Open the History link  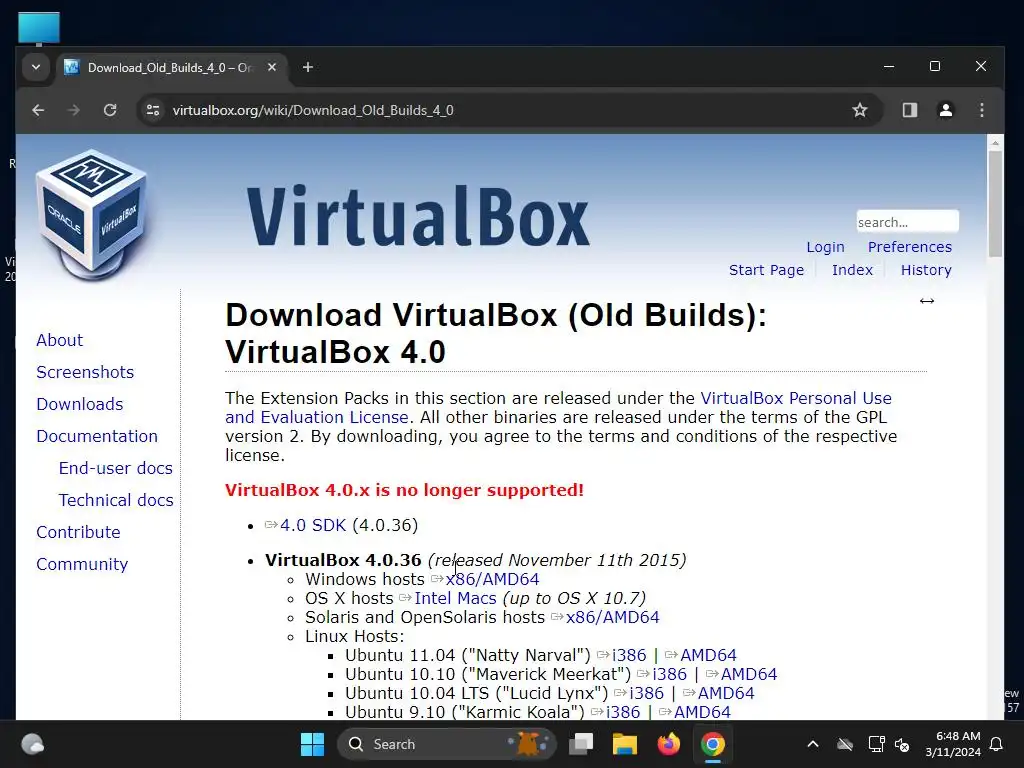[x=926, y=270]
